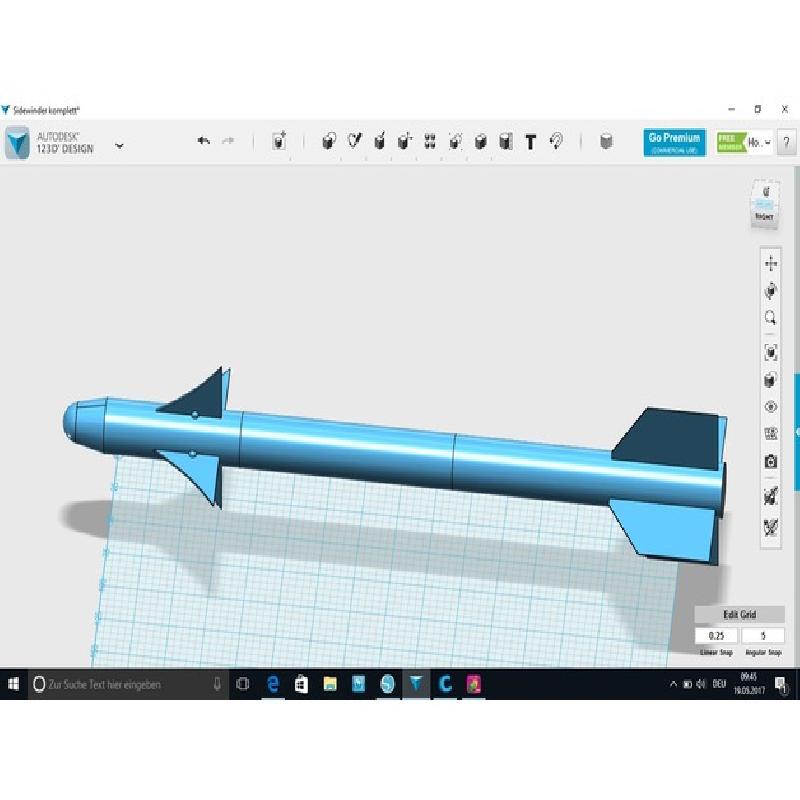Open the notification center icon in the taskbar
The height and width of the screenshot is (800, 800).
tap(781, 684)
